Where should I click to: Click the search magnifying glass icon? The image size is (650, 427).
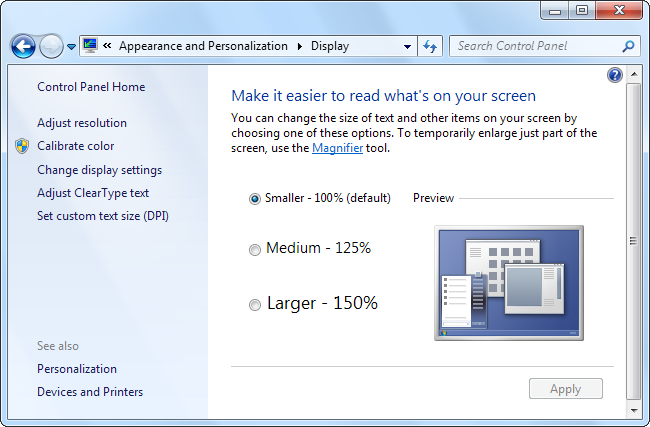tap(628, 46)
